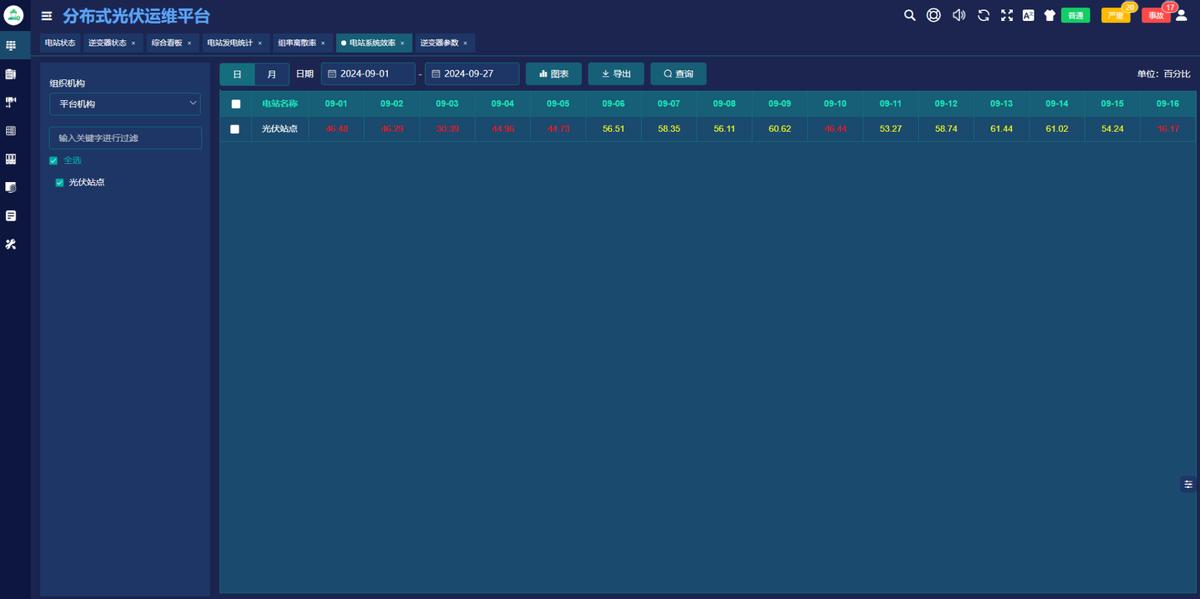Open the table-list sidebar icon
This screenshot has height=599, width=1200.
click(x=11, y=131)
